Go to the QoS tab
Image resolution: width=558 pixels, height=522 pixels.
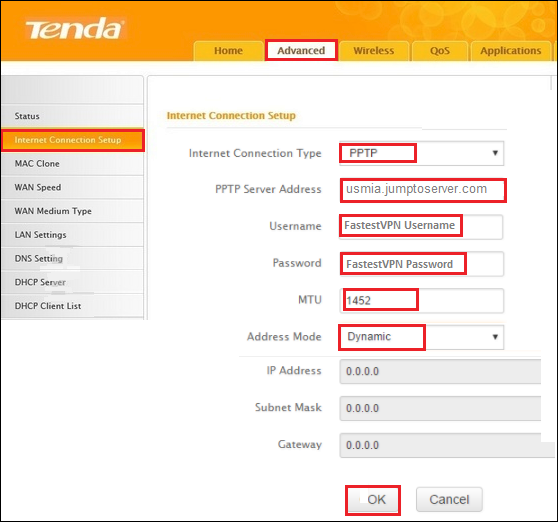tap(440, 51)
